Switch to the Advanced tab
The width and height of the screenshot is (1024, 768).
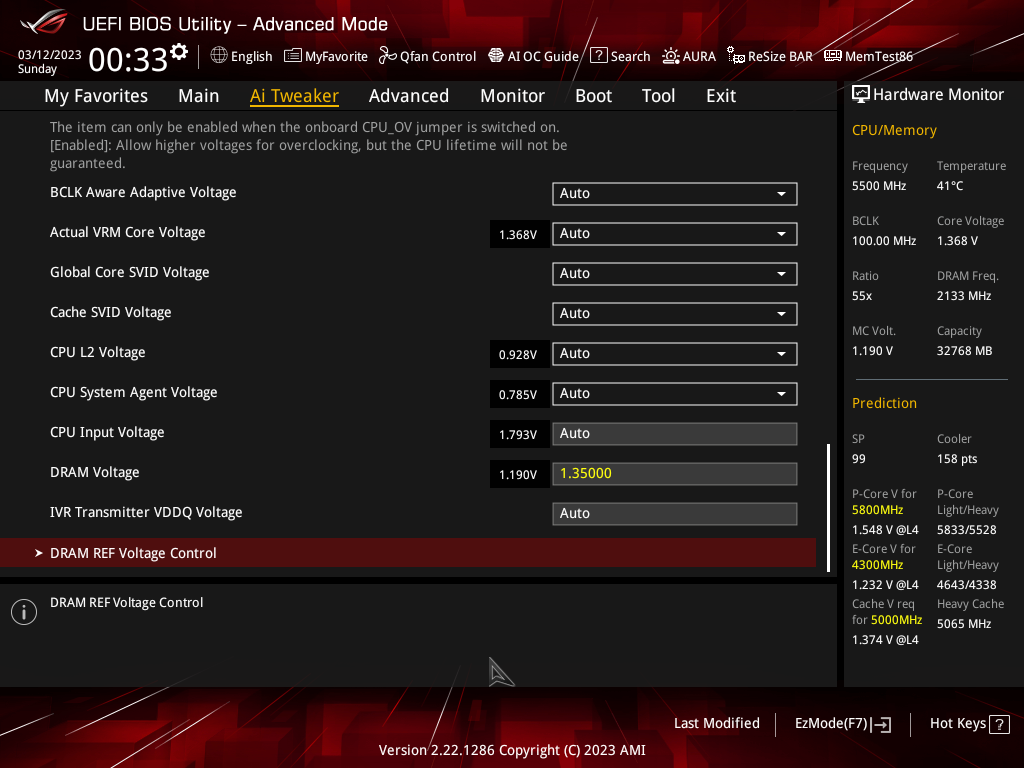pos(409,96)
